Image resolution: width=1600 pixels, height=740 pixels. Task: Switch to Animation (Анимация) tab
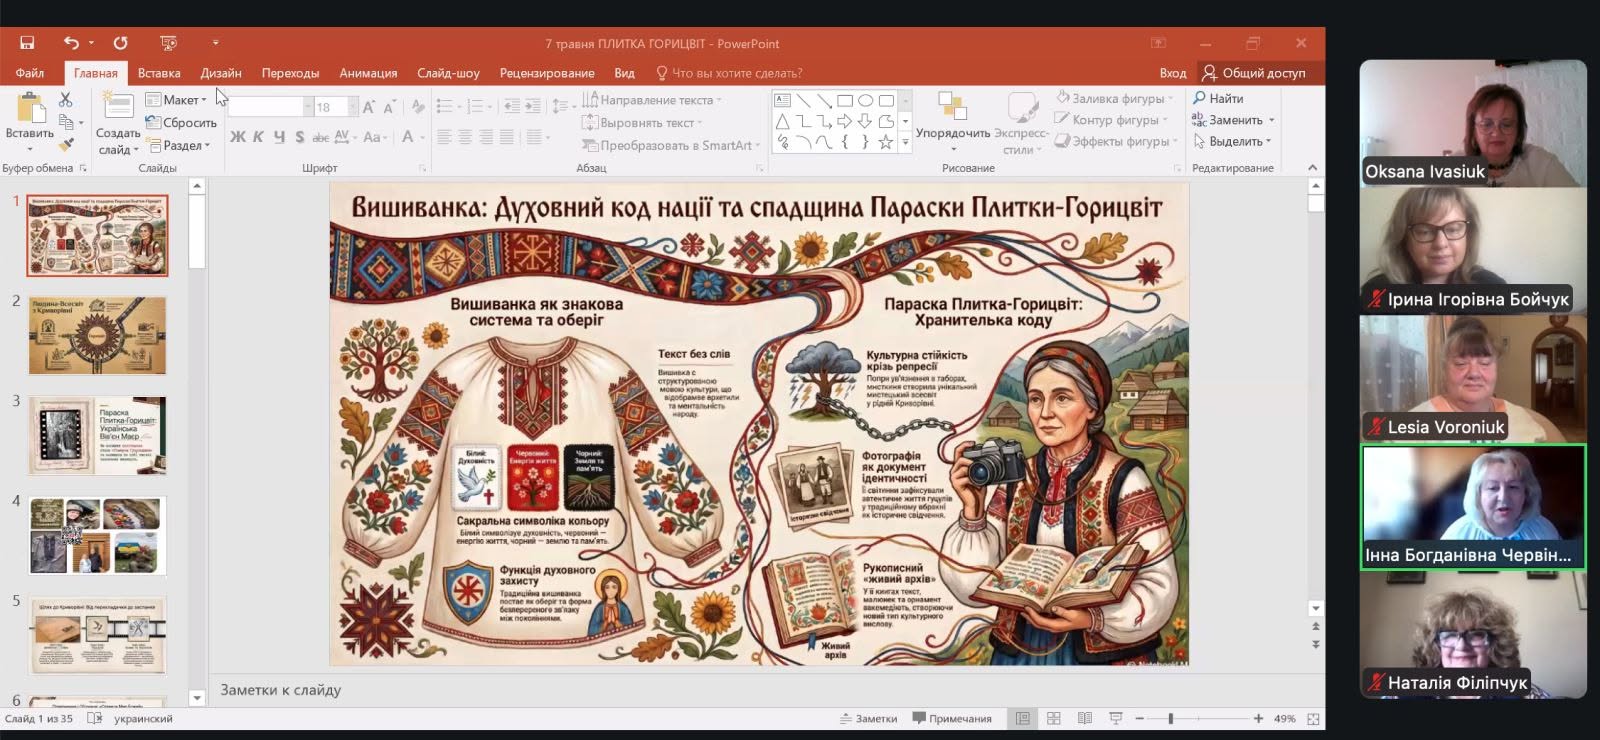(368, 73)
